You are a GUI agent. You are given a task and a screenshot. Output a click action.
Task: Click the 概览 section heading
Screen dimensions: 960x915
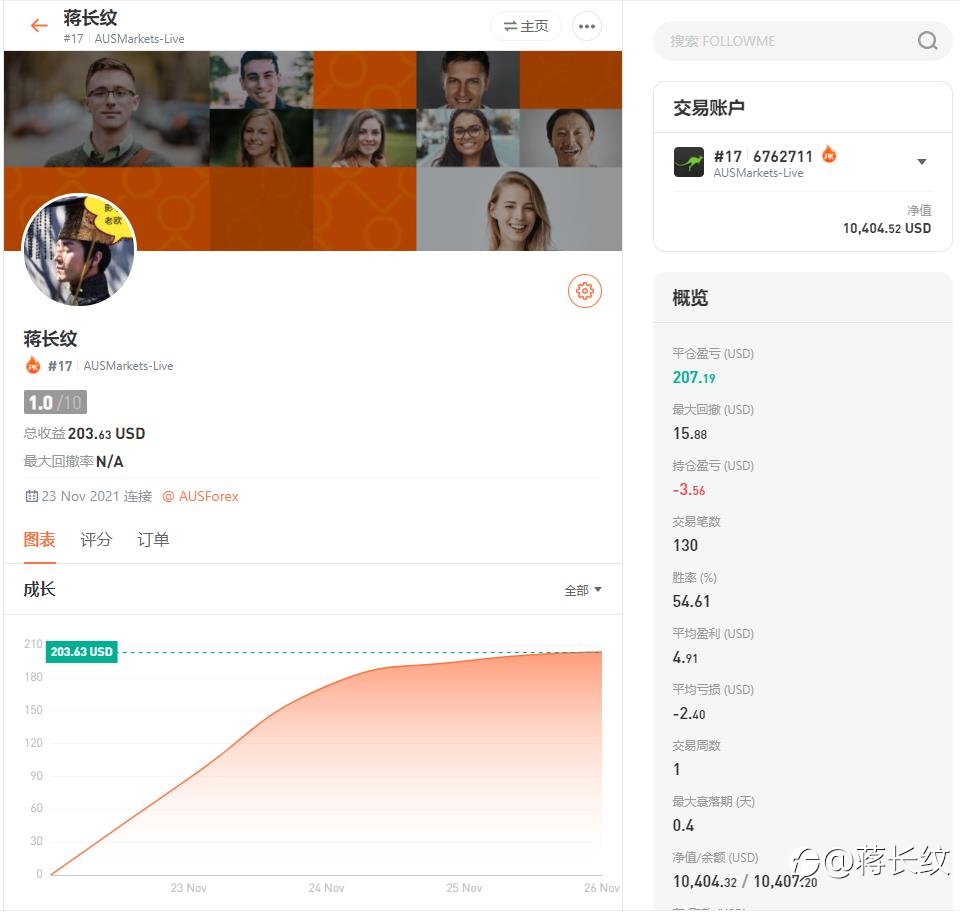point(690,298)
